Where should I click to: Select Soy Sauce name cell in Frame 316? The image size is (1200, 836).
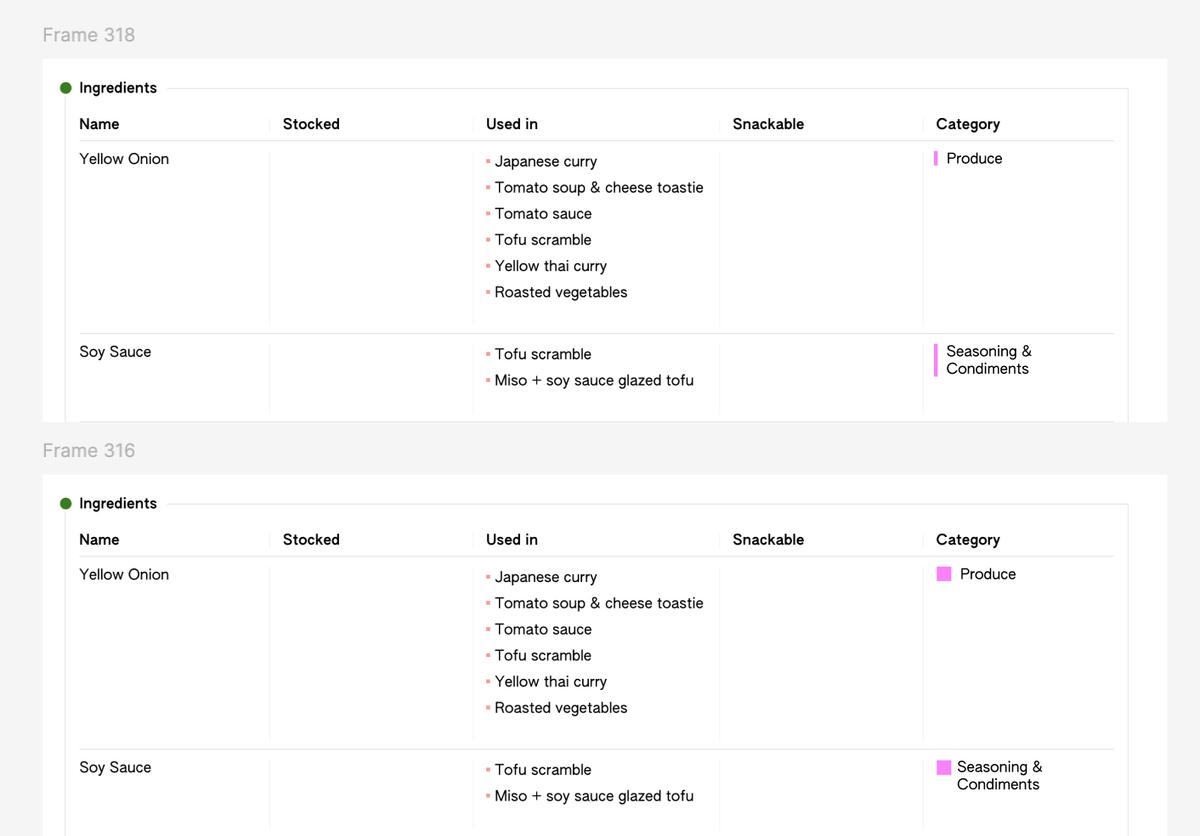115,768
